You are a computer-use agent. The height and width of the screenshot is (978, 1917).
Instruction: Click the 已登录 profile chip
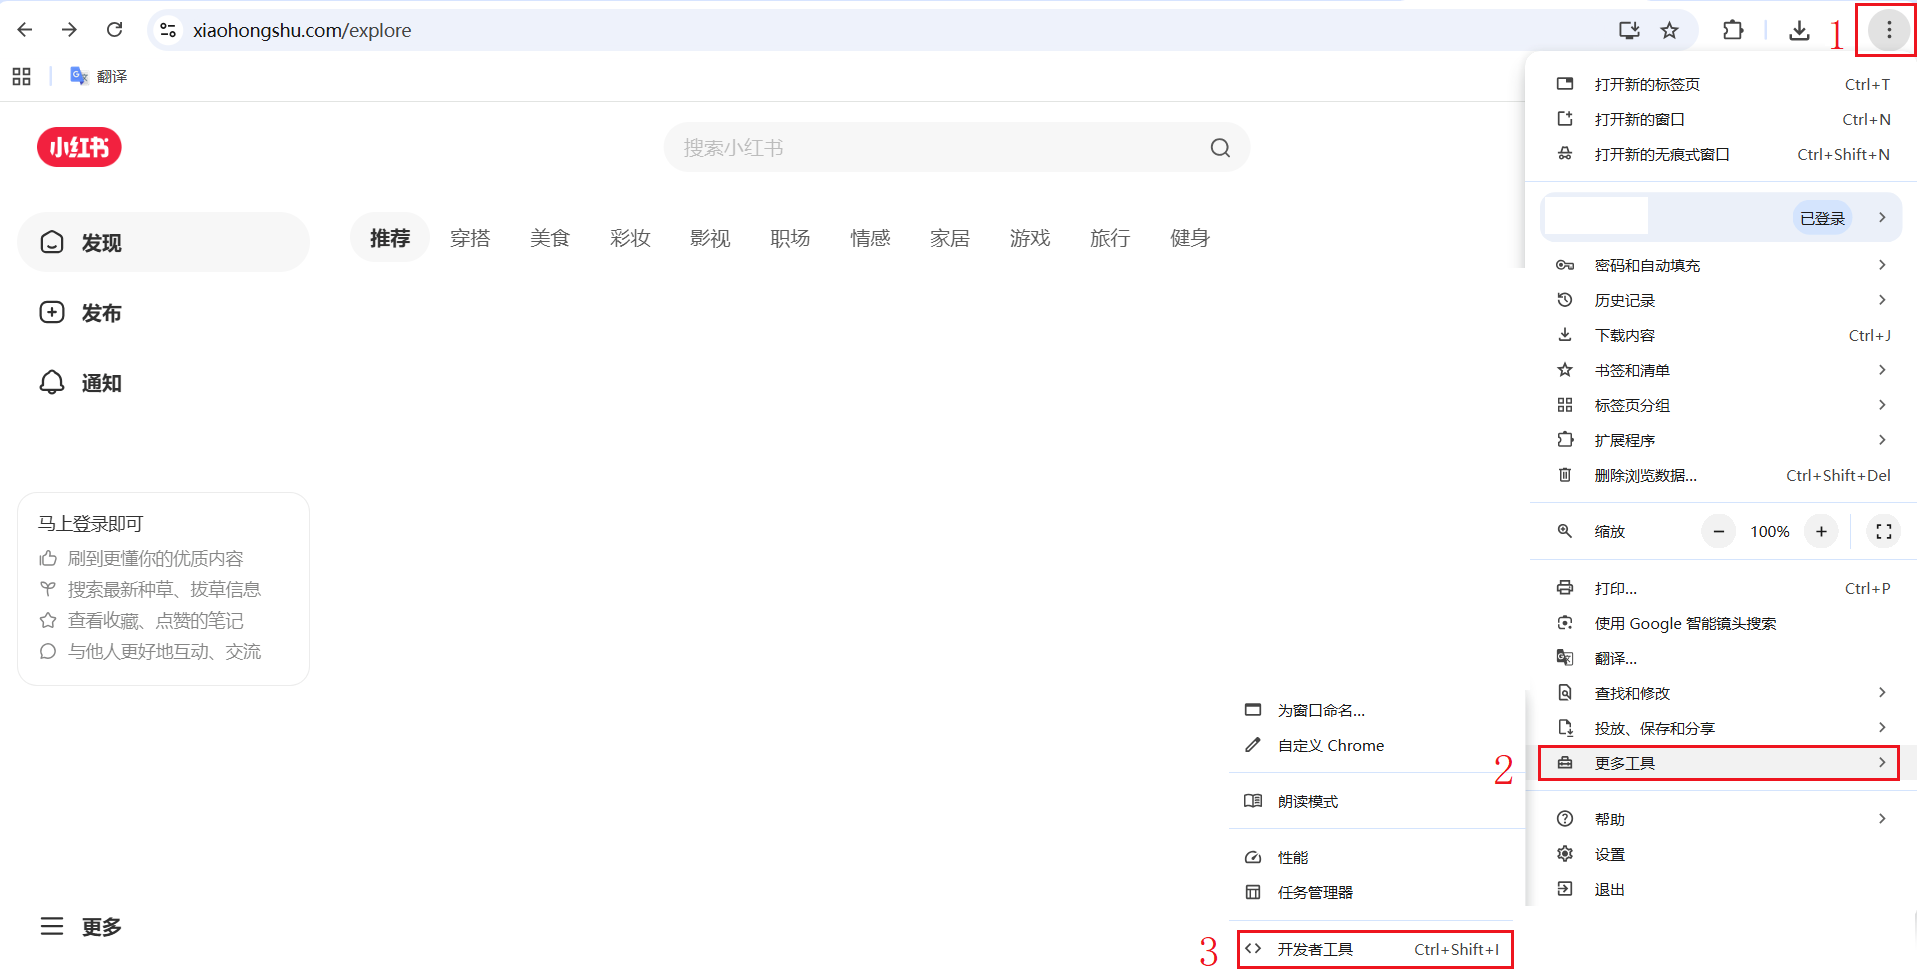point(1822,218)
